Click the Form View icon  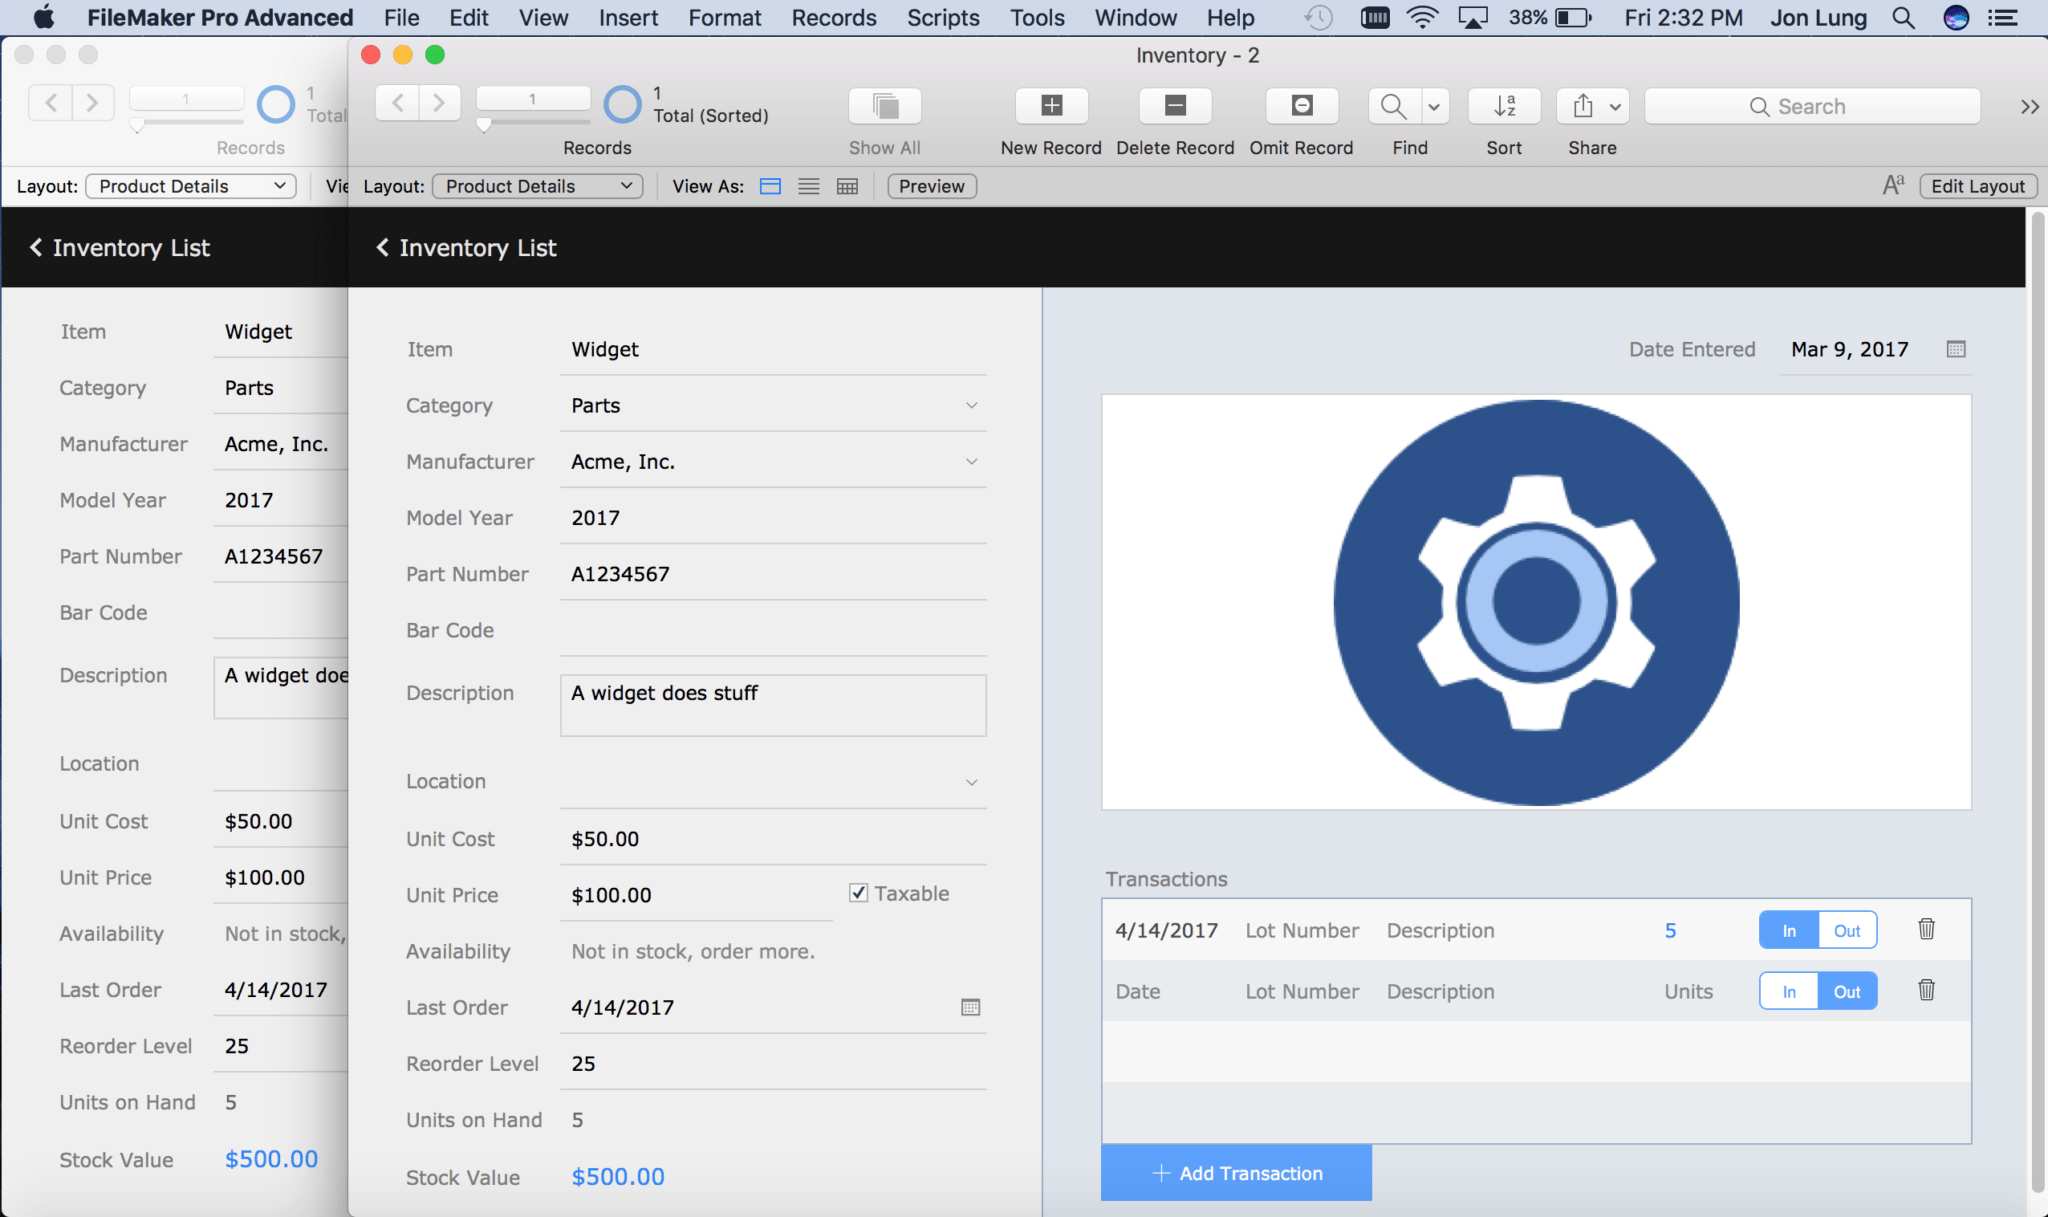[771, 185]
